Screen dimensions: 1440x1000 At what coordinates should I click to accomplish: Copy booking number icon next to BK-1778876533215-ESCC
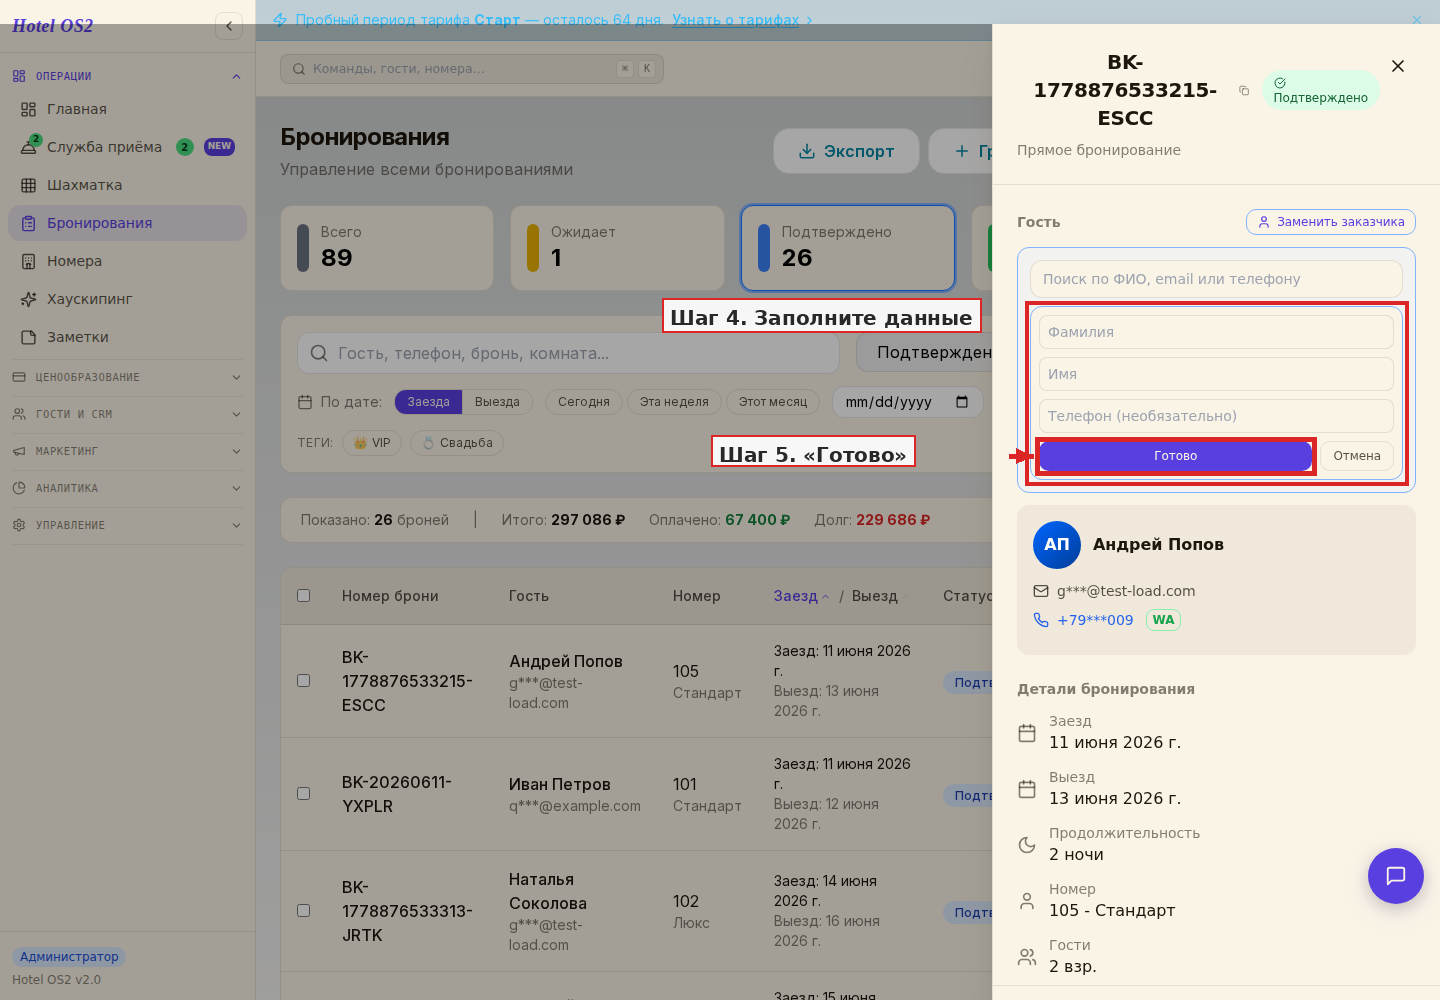1244,90
